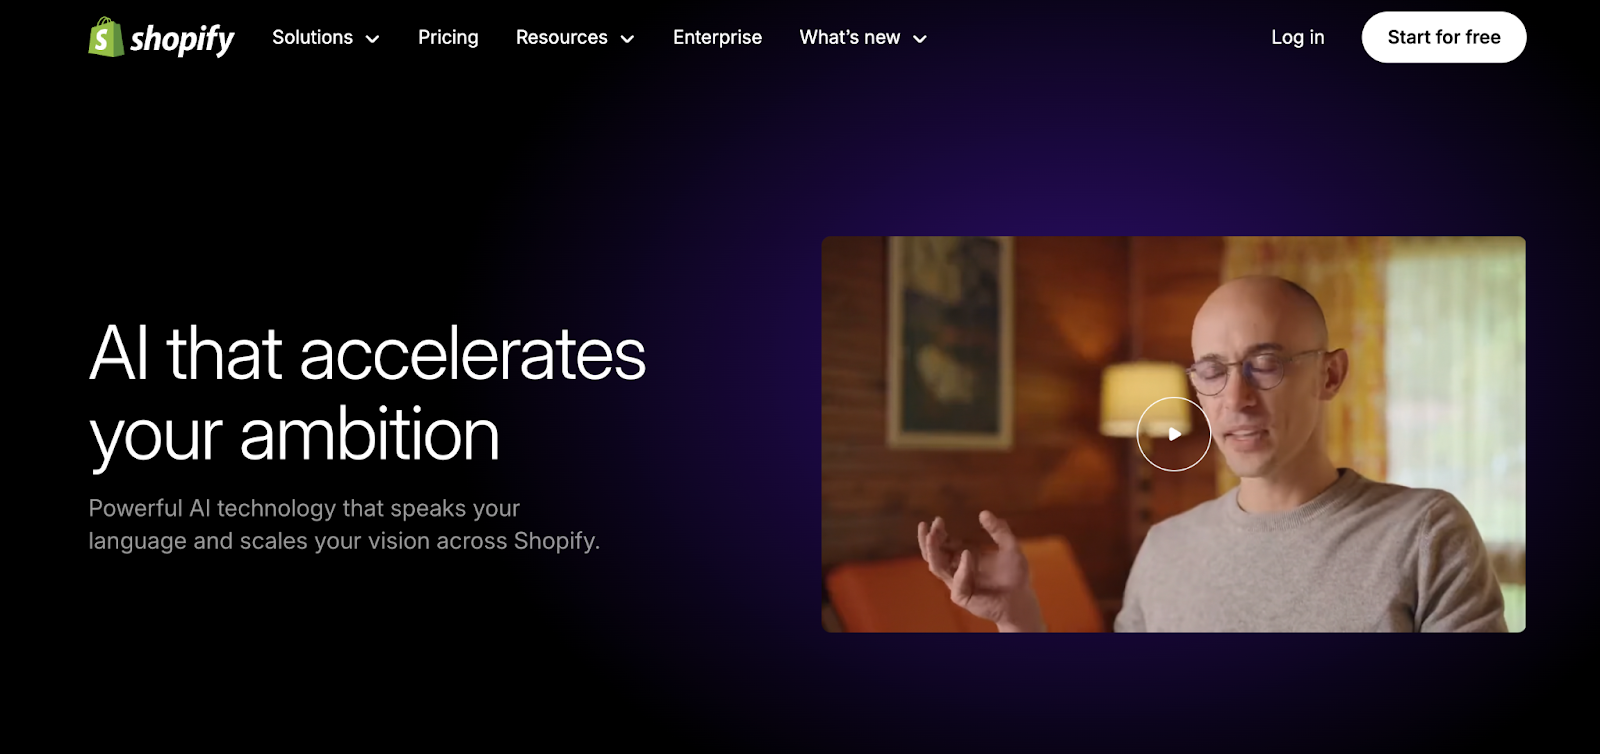Click the Log in link
The height and width of the screenshot is (754, 1600).
point(1297,37)
